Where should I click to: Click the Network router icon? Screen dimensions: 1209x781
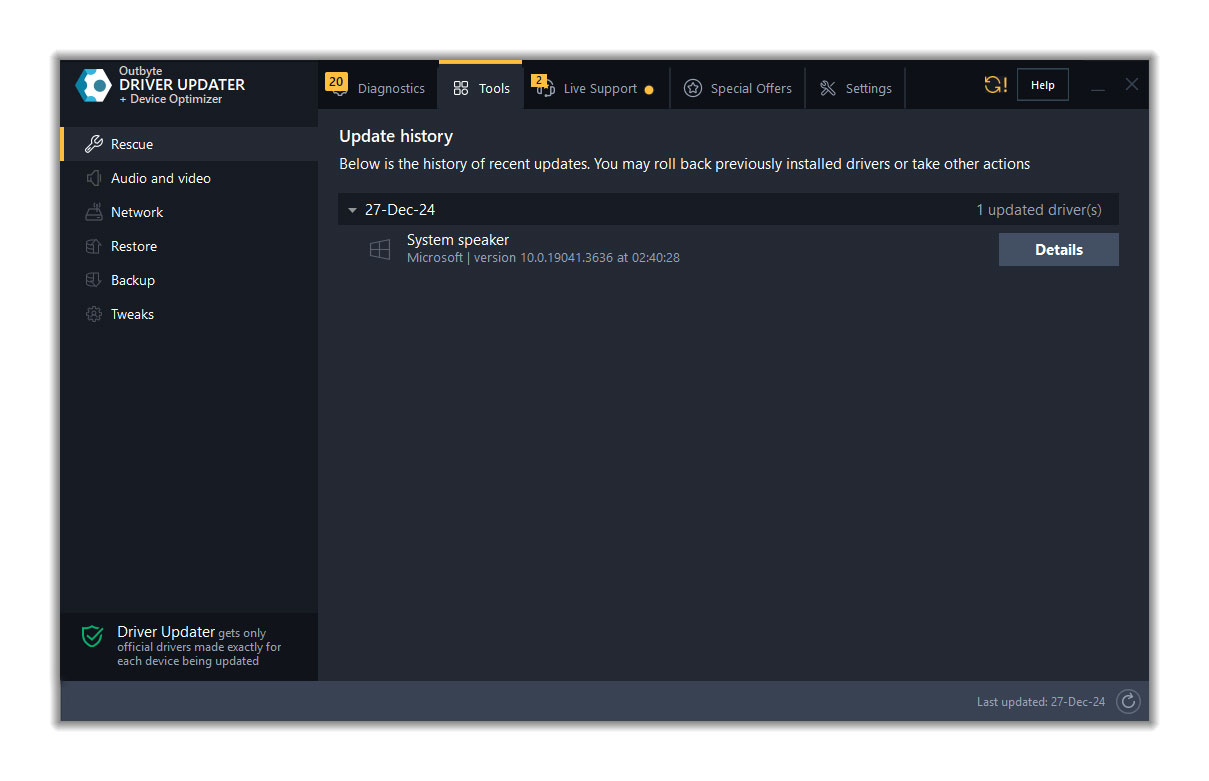coord(94,212)
